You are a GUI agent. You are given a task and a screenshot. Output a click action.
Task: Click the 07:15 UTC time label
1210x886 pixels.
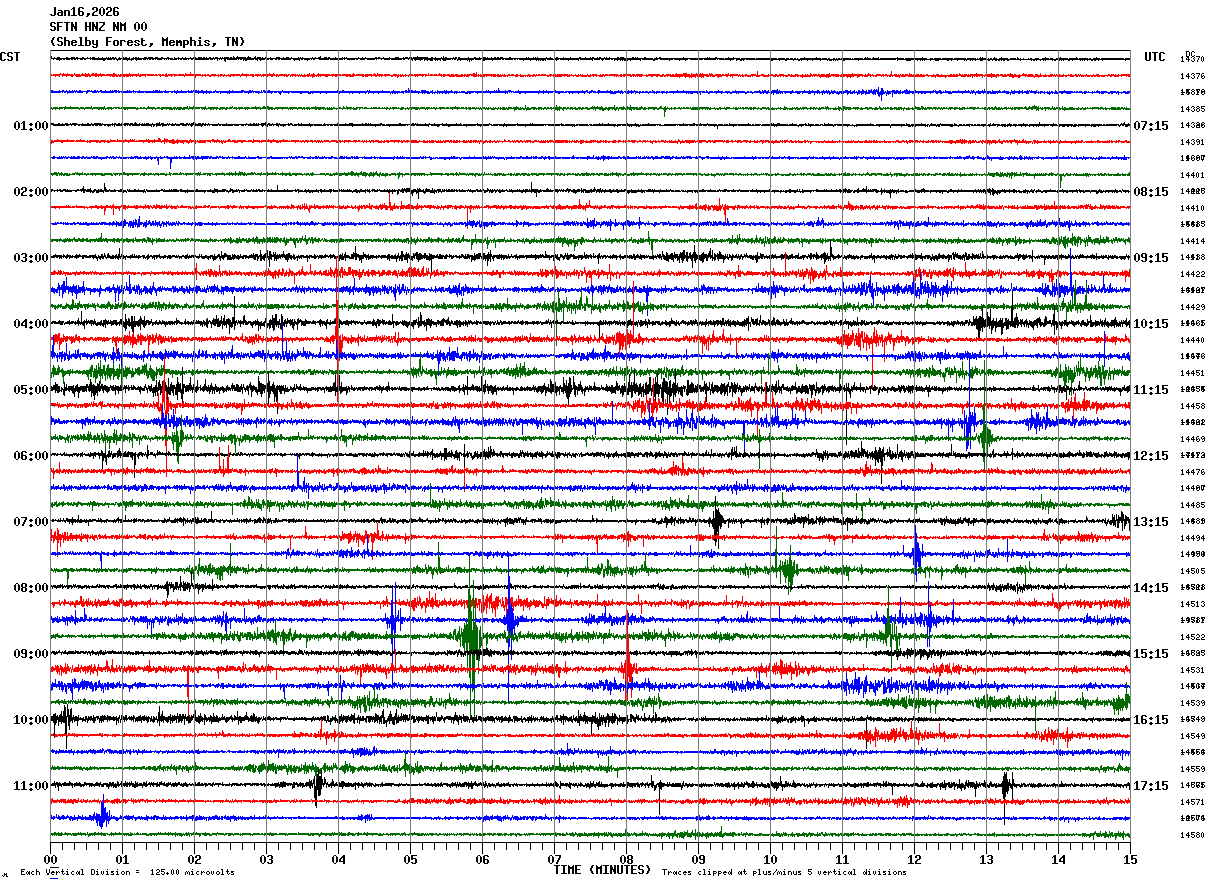[1151, 126]
